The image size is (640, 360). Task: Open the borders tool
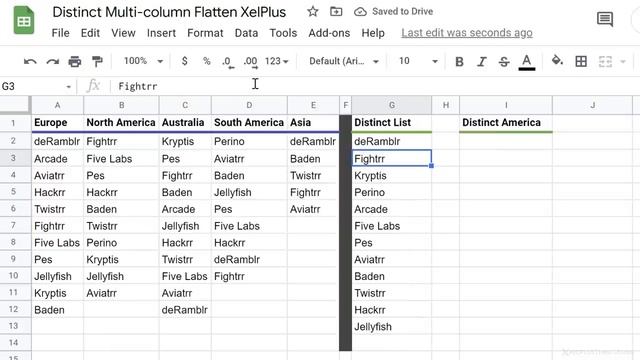click(581, 62)
